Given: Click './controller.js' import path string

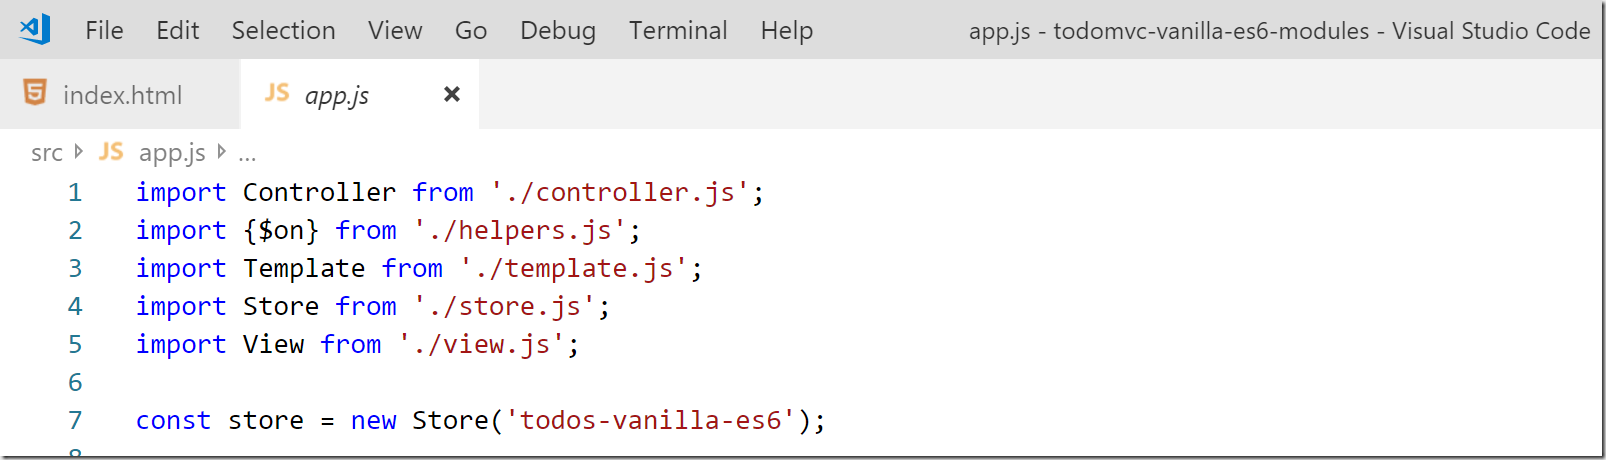Looking at the screenshot, I should [620, 192].
